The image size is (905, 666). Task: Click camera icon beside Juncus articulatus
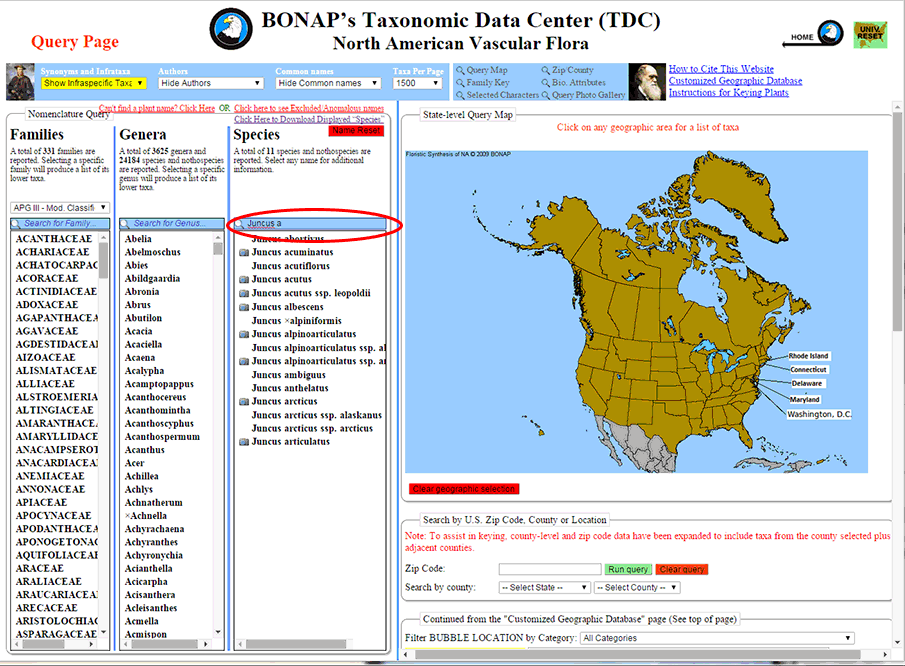[x=244, y=442]
